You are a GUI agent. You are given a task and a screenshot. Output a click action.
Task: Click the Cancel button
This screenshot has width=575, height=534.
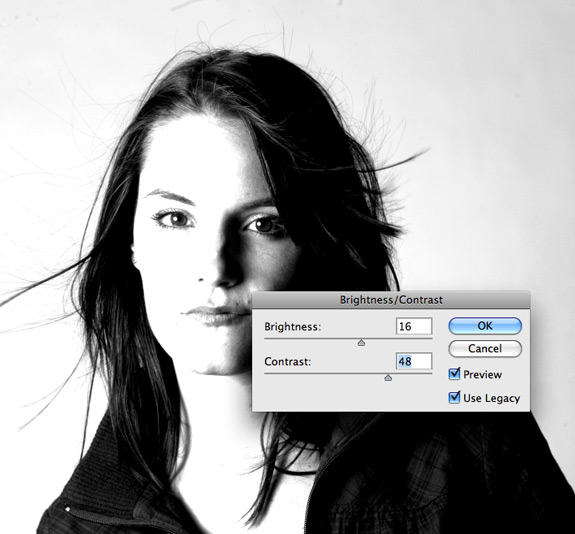click(x=485, y=348)
